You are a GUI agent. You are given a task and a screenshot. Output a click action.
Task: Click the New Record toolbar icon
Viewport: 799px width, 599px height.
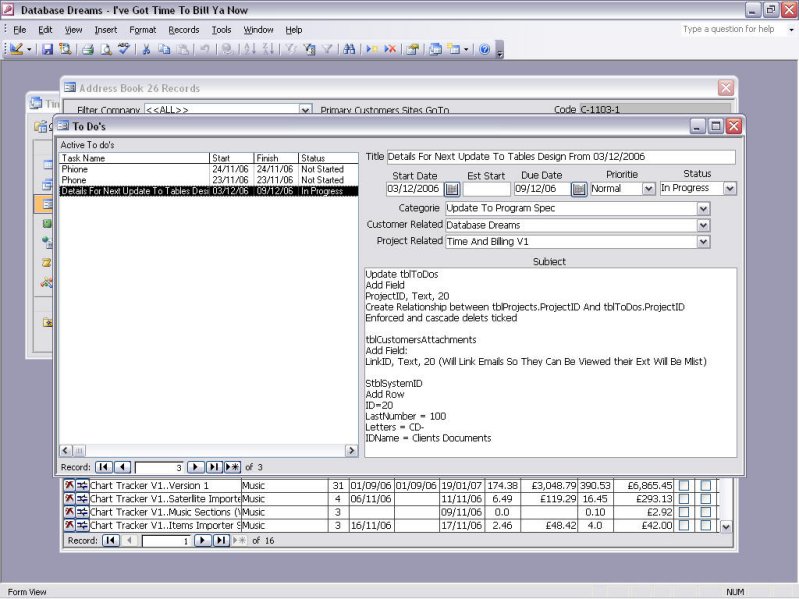(372, 49)
